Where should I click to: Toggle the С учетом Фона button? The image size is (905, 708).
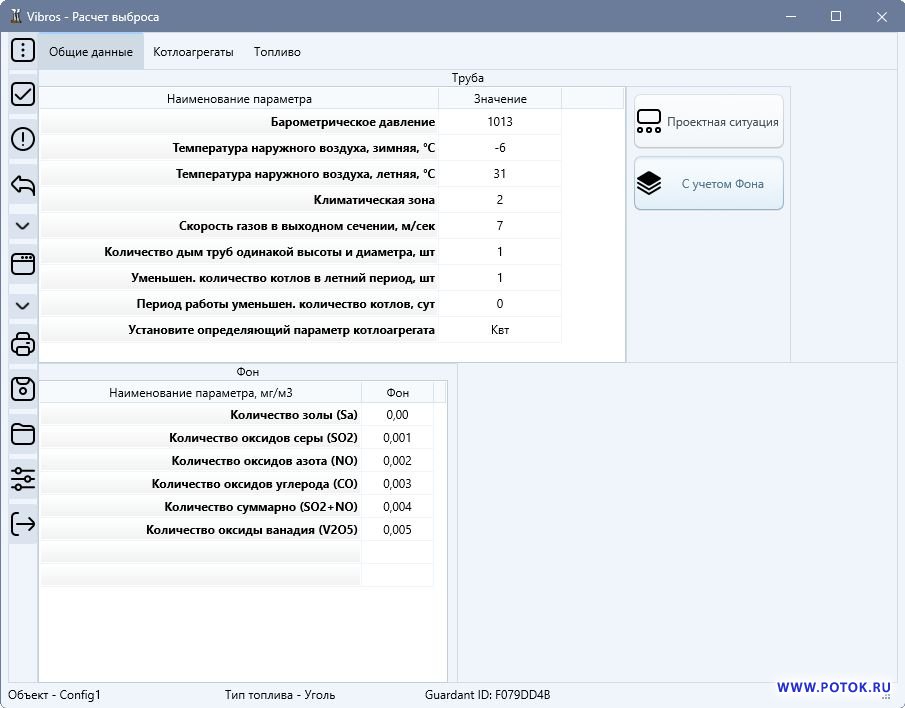pos(708,184)
